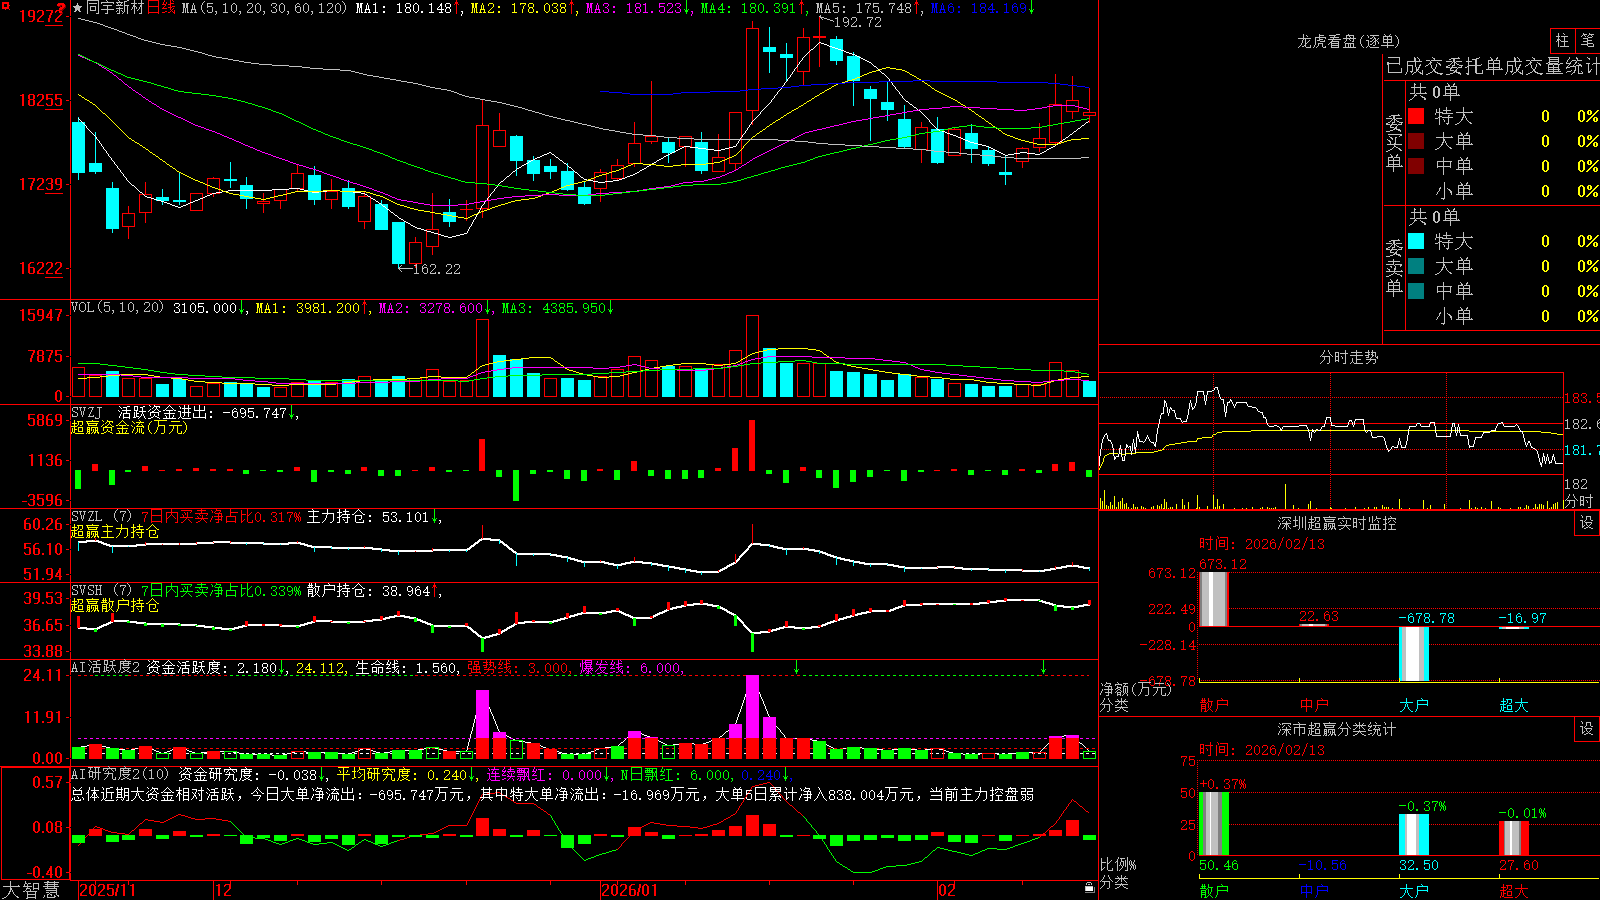Click the cyan 特大 sell-order color swatch
This screenshot has width=1600, height=900.
1416,241
